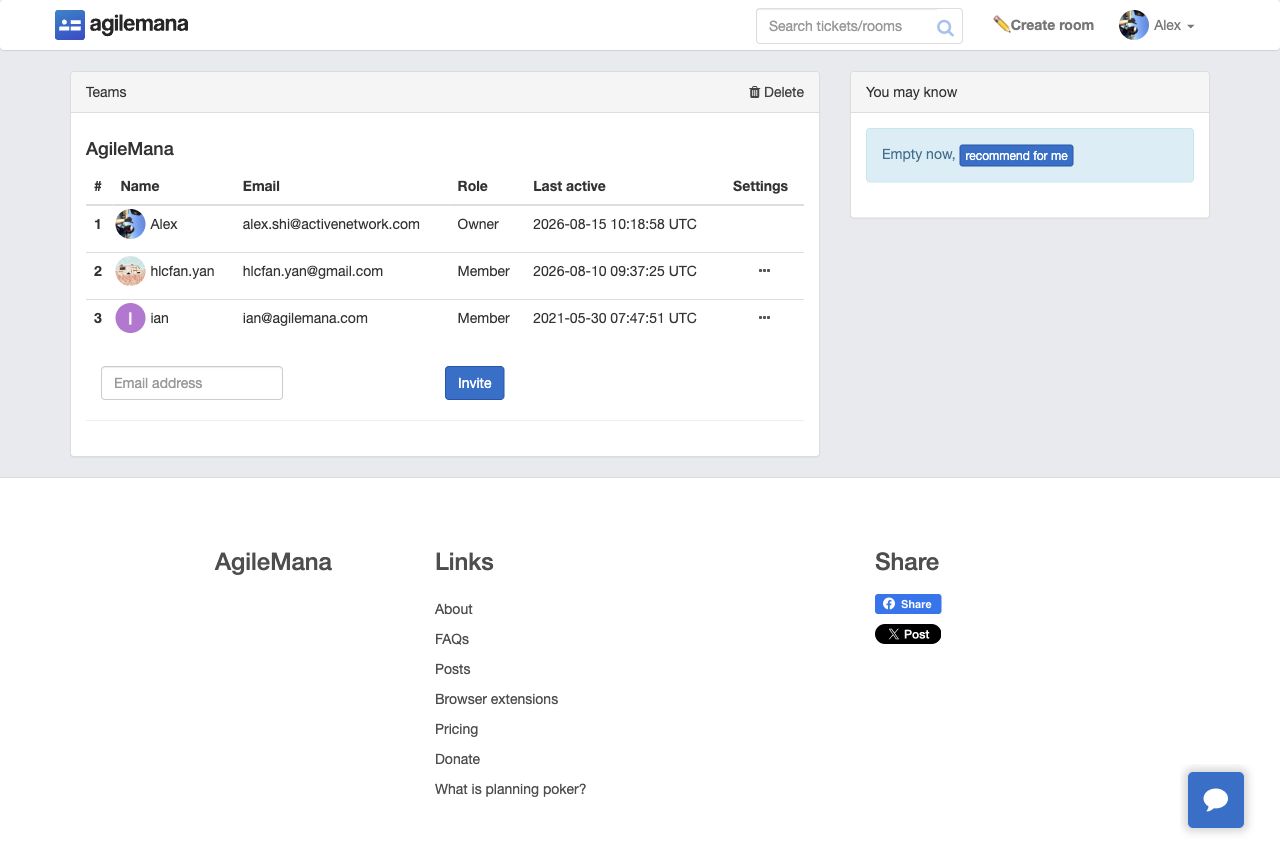
Task: Open the chat bubble widget
Action: click(1216, 800)
